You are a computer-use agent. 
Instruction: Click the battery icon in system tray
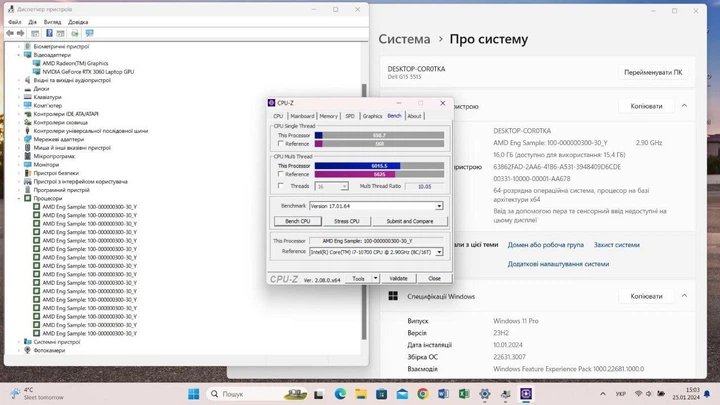661,394
